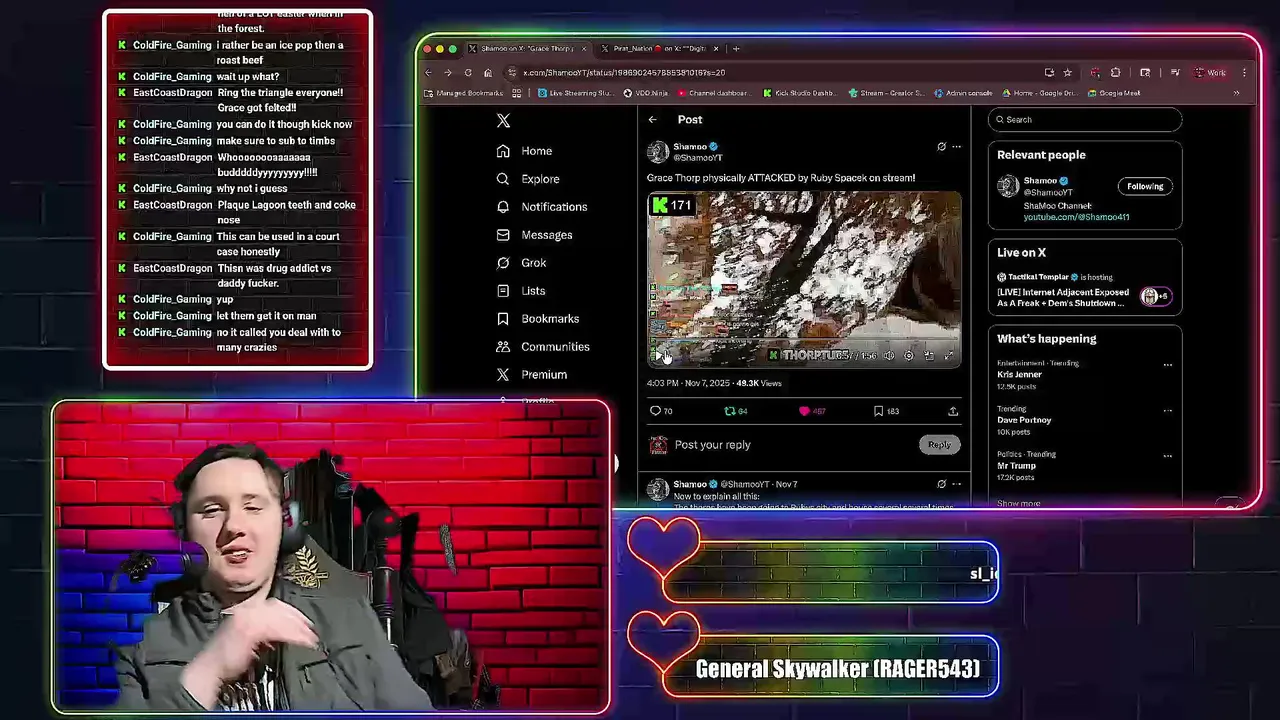
Task: Enter video fullscreen mode
Action: click(949, 355)
